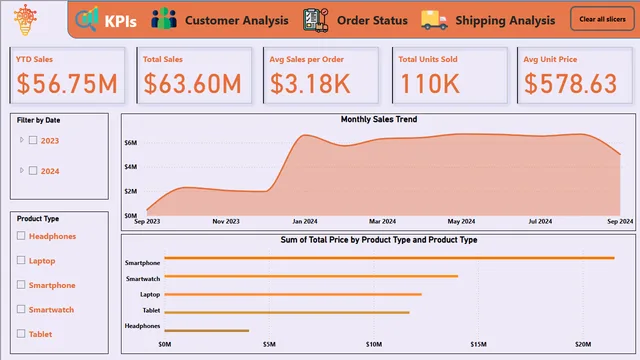
Task: Click the Sum of Total Price chart title
Action: pyautogui.click(x=379, y=240)
